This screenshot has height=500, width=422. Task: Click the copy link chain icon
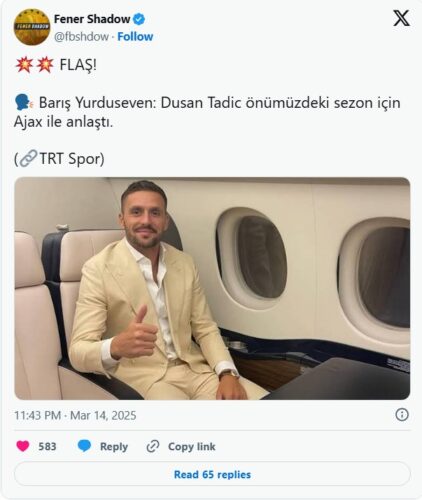tap(153, 446)
